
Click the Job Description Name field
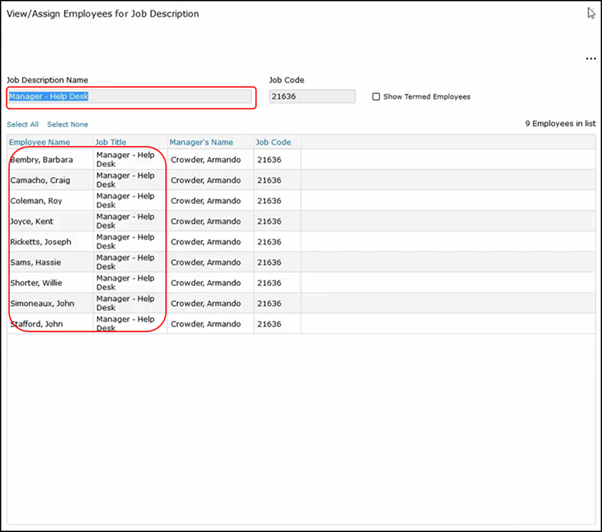(130, 97)
